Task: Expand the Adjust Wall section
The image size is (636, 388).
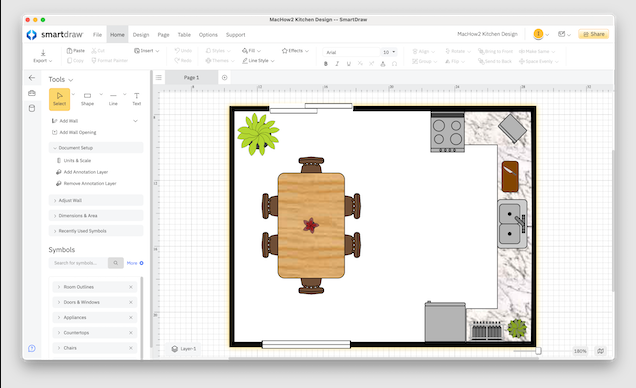Action: coord(96,200)
